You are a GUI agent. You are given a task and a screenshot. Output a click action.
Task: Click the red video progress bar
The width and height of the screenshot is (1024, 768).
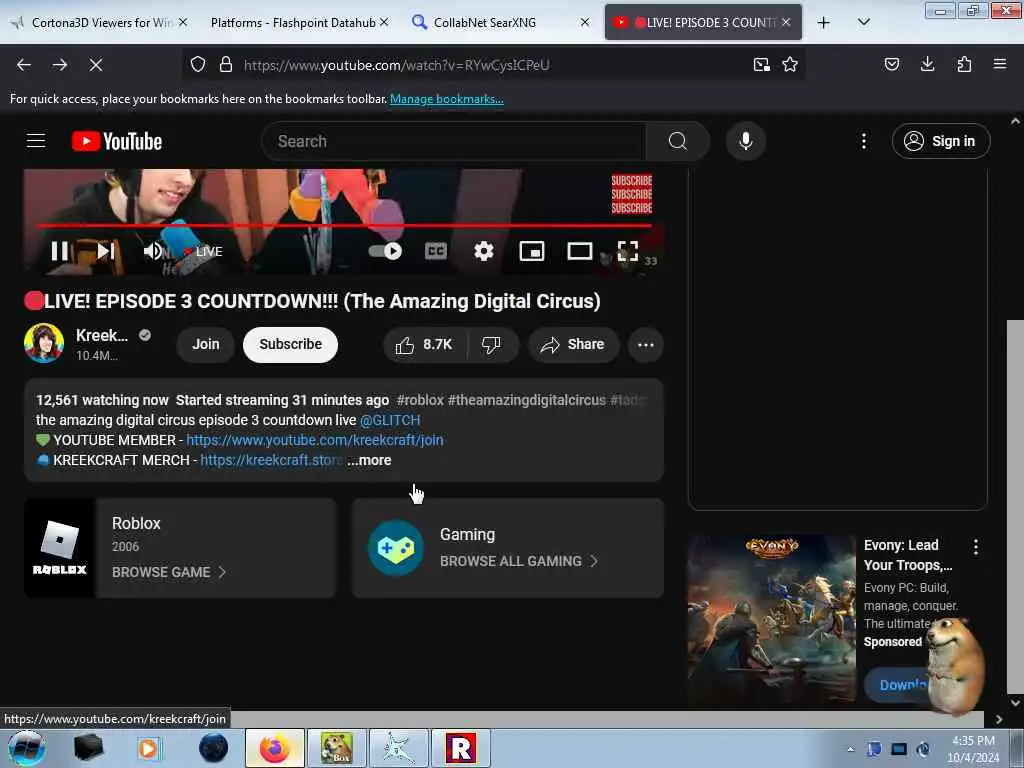[344, 225]
